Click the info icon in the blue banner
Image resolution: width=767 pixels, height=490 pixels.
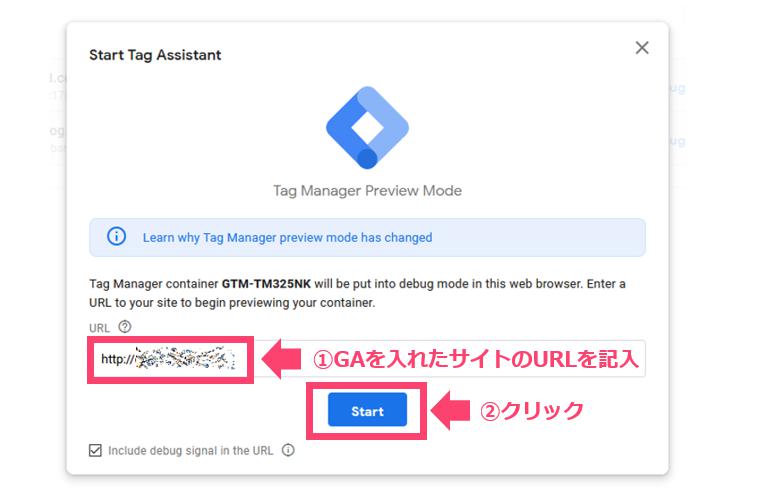[x=116, y=237]
